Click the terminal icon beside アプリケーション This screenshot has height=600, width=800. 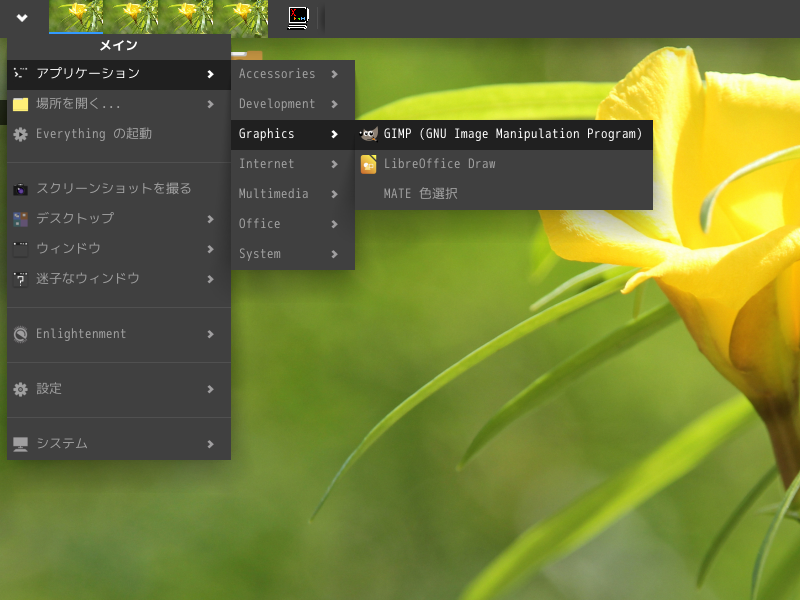click(20, 74)
